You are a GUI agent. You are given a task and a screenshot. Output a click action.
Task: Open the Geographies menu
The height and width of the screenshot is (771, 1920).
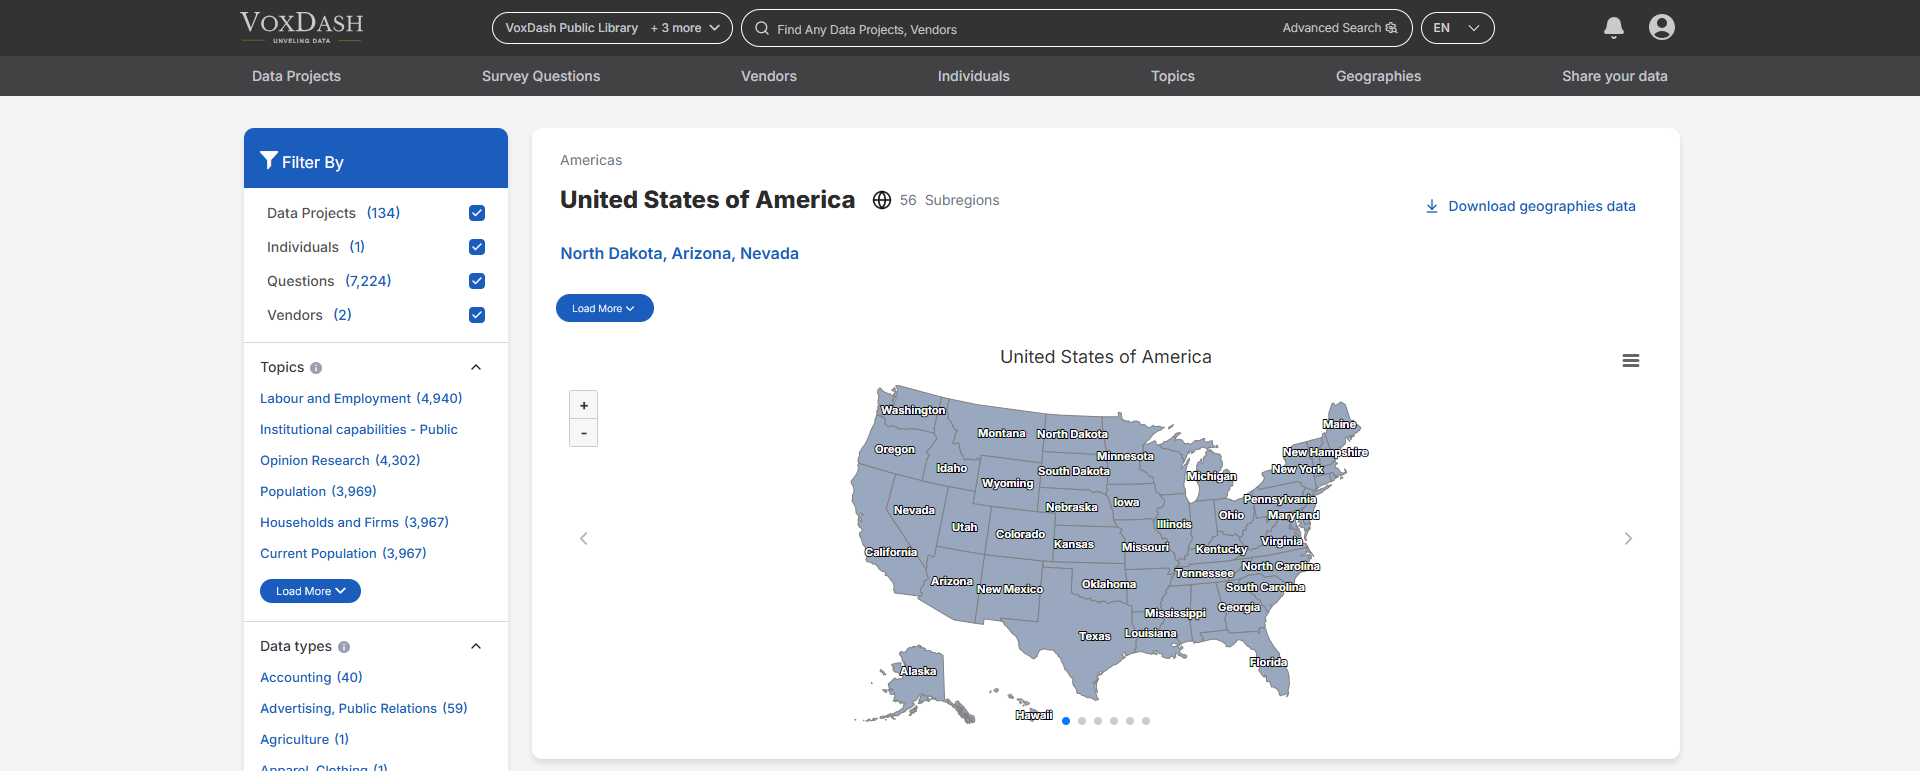click(x=1378, y=76)
